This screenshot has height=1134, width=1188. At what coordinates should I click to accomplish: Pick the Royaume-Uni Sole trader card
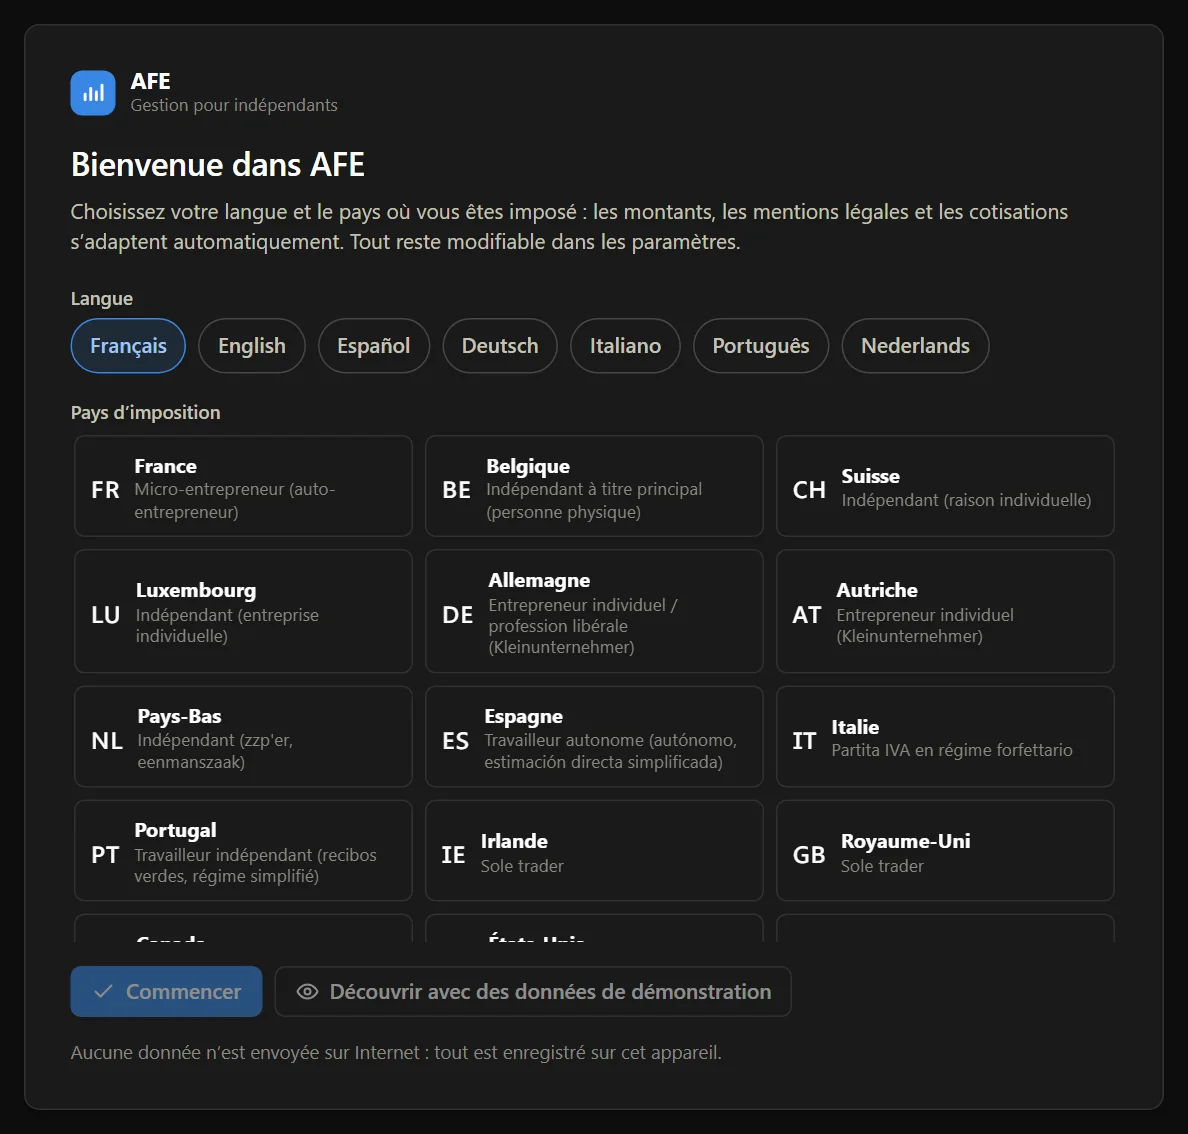click(945, 851)
